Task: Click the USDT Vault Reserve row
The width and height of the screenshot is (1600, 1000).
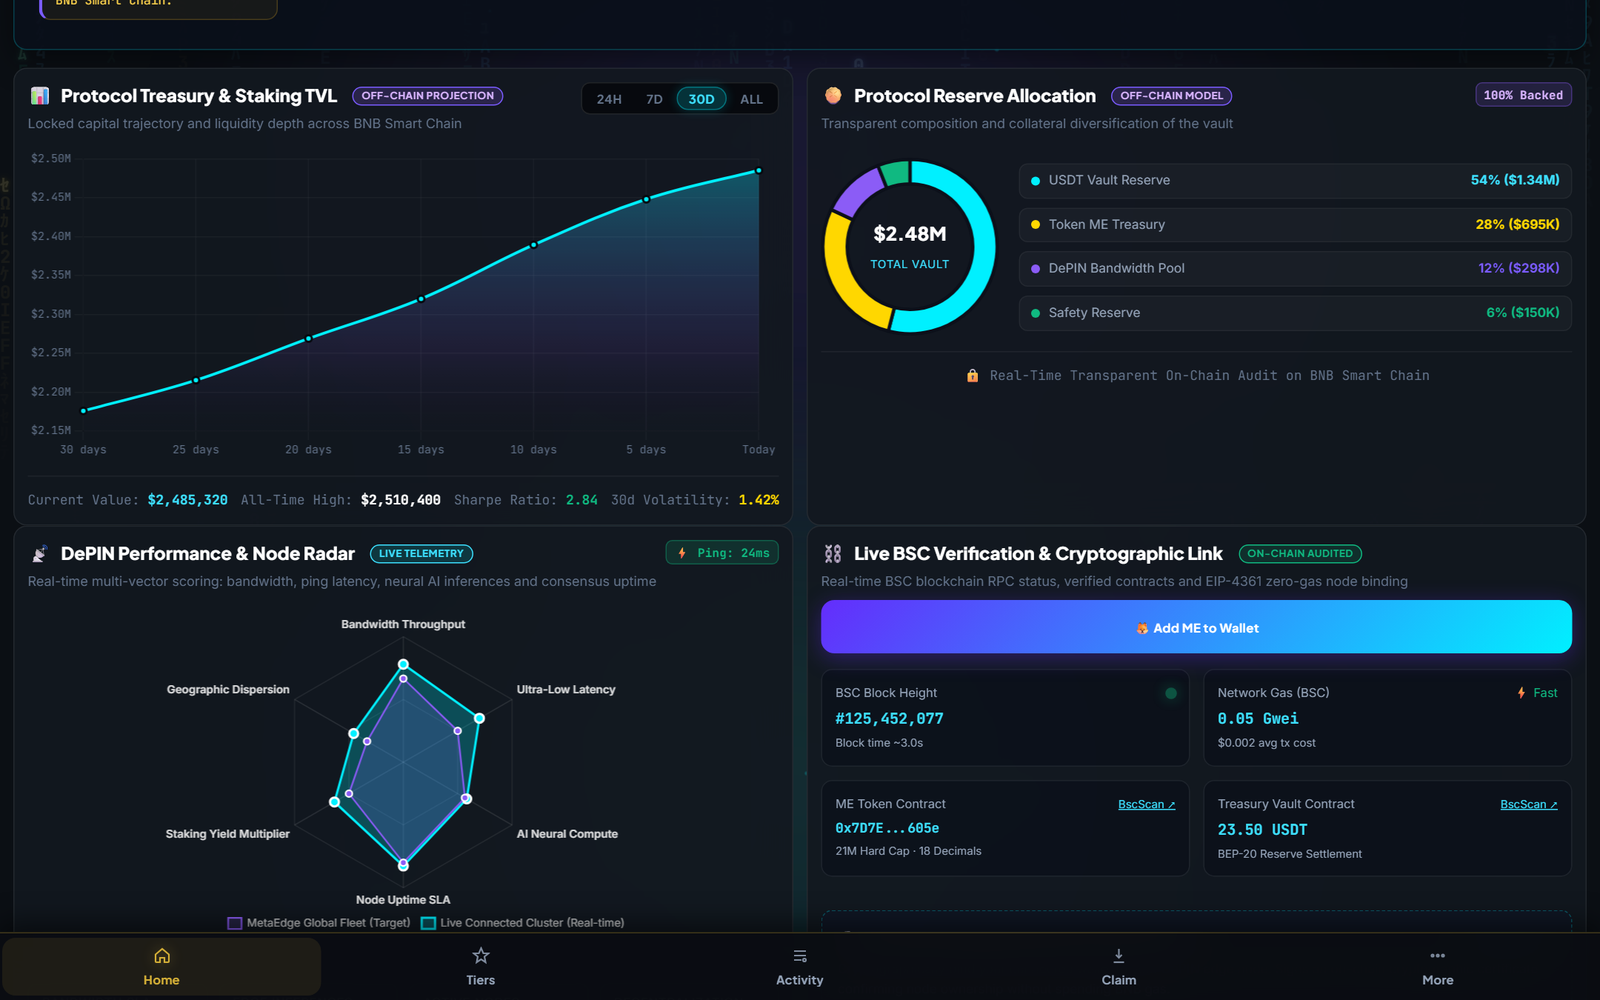Action: pyautogui.click(x=1295, y=180)
